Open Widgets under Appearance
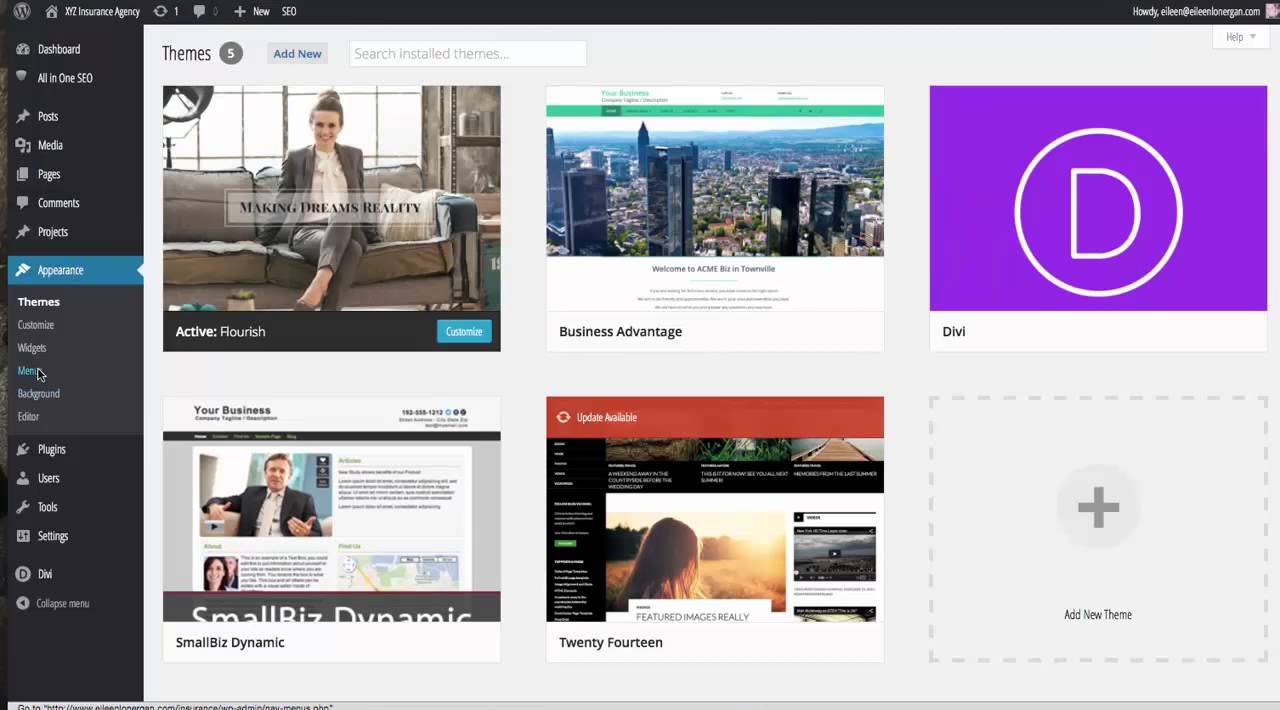1280x710 pixels. click(x=32, y=348)
